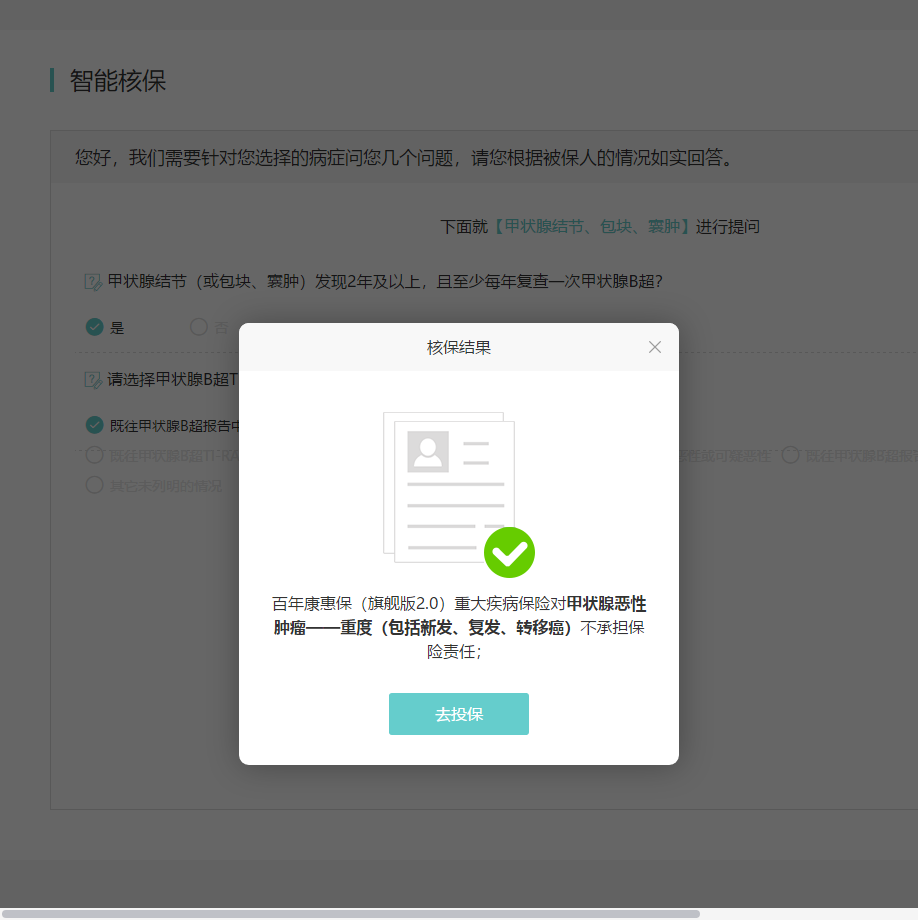
Task: Select the 是 radio option
Action: coord(105,326)
